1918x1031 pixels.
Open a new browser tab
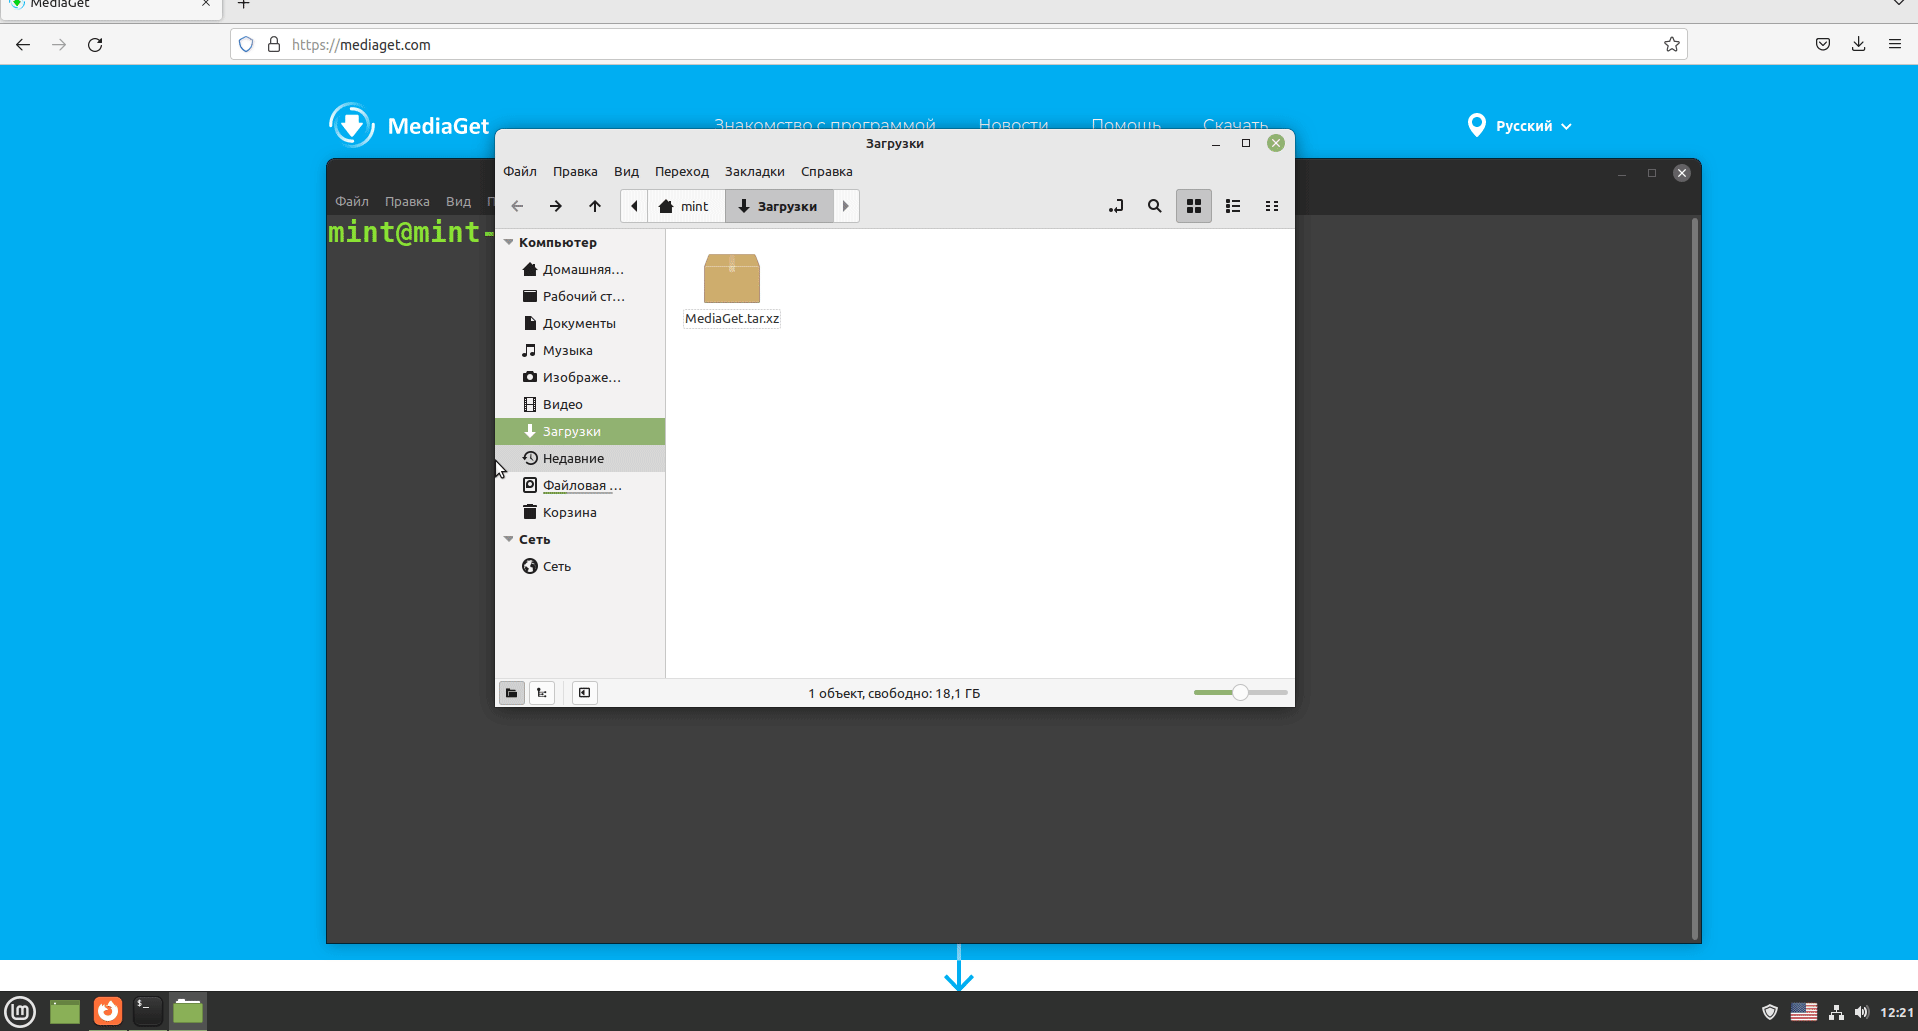pyautogui.click(x=243, y=5)
